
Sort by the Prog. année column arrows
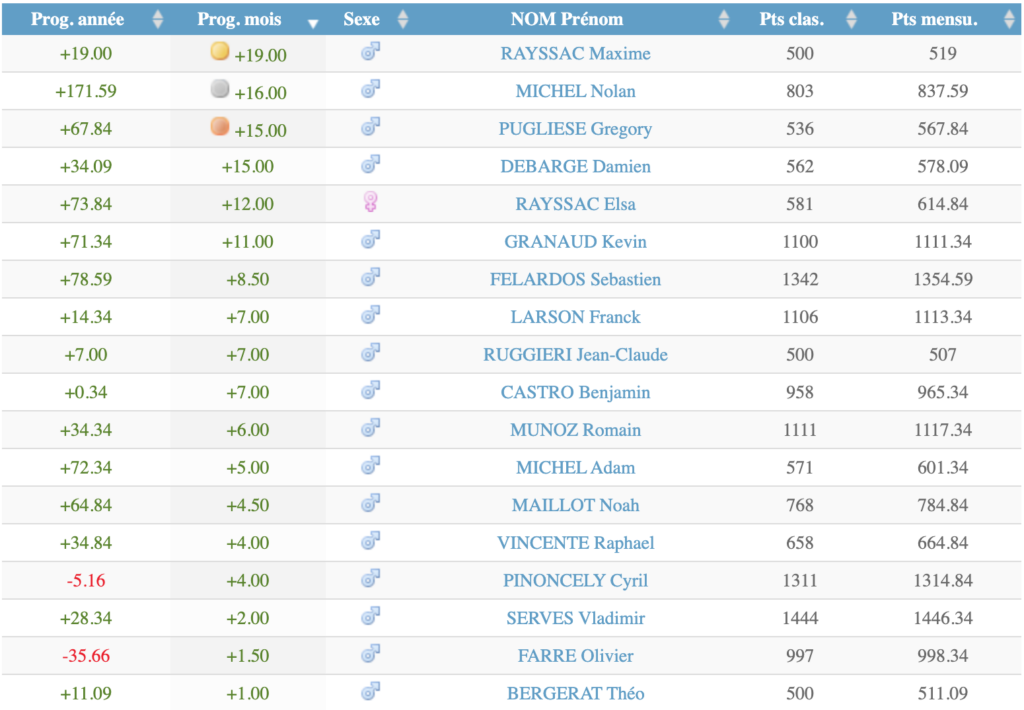pyautogui.click(x=157, y=19)
